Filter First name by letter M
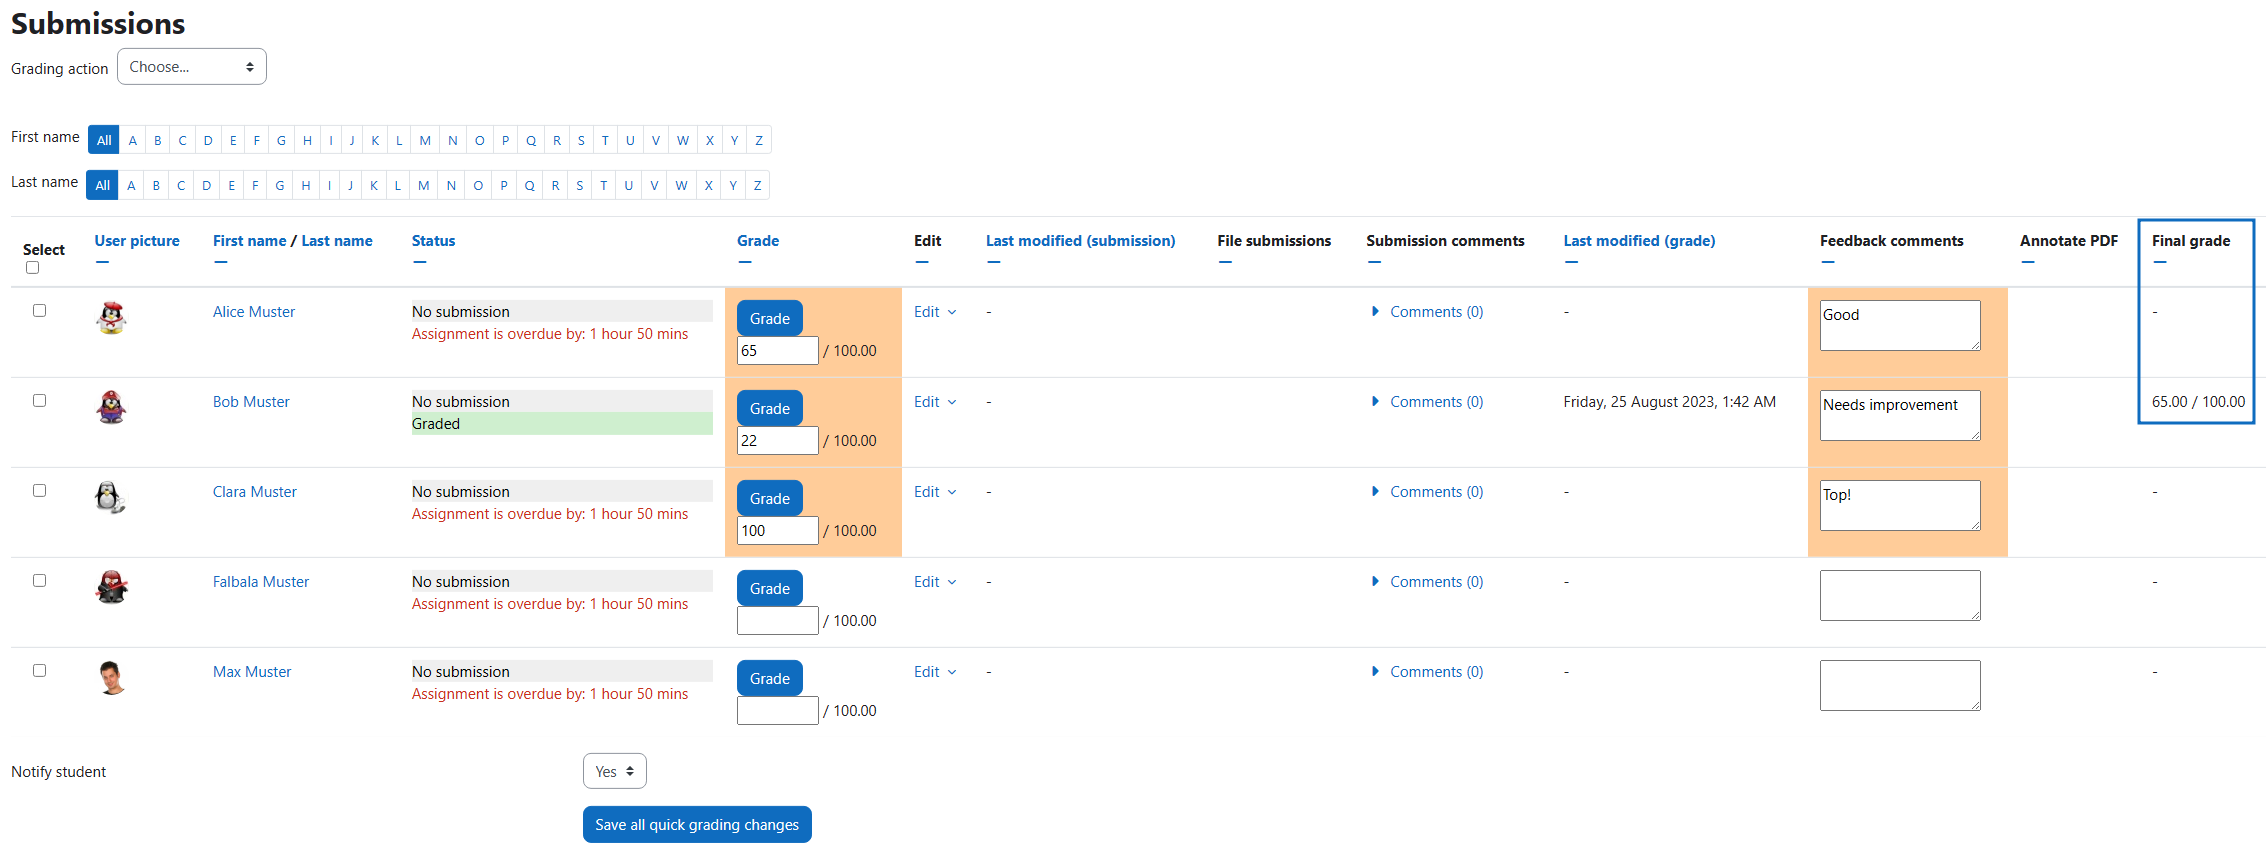 (425, 140)
